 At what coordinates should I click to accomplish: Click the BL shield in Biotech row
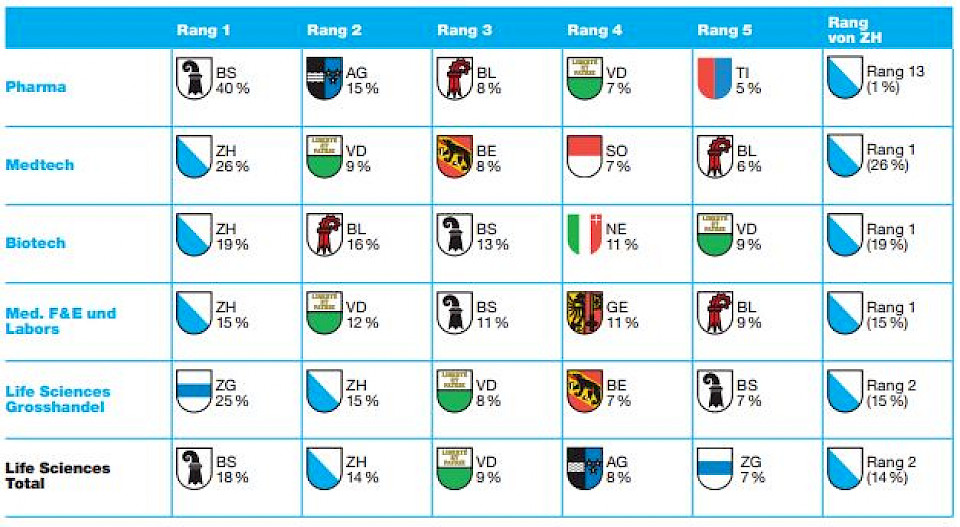pyautogui.click(x=324, y=235)
